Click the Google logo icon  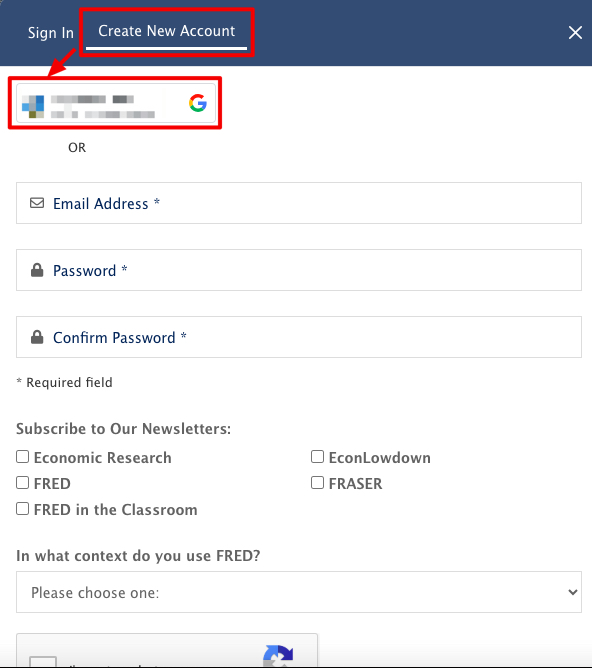[x=198, y=103]
